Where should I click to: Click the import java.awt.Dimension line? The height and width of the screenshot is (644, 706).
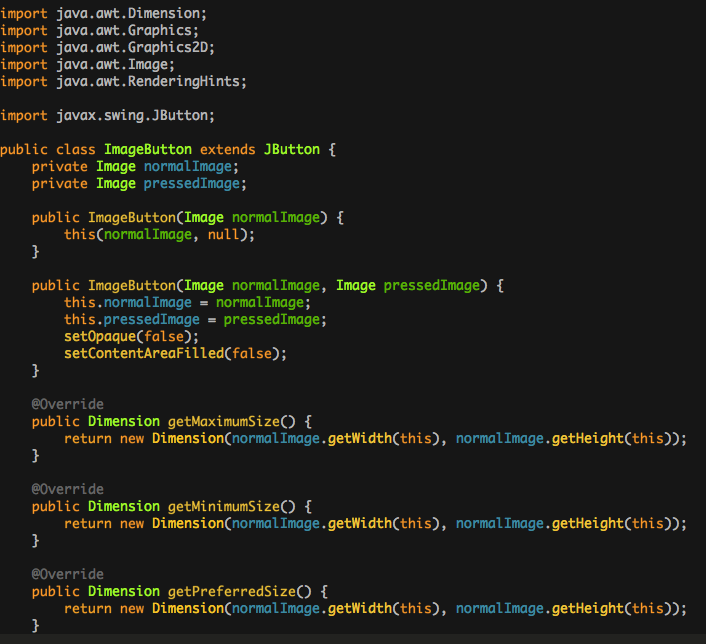[103, 14]
